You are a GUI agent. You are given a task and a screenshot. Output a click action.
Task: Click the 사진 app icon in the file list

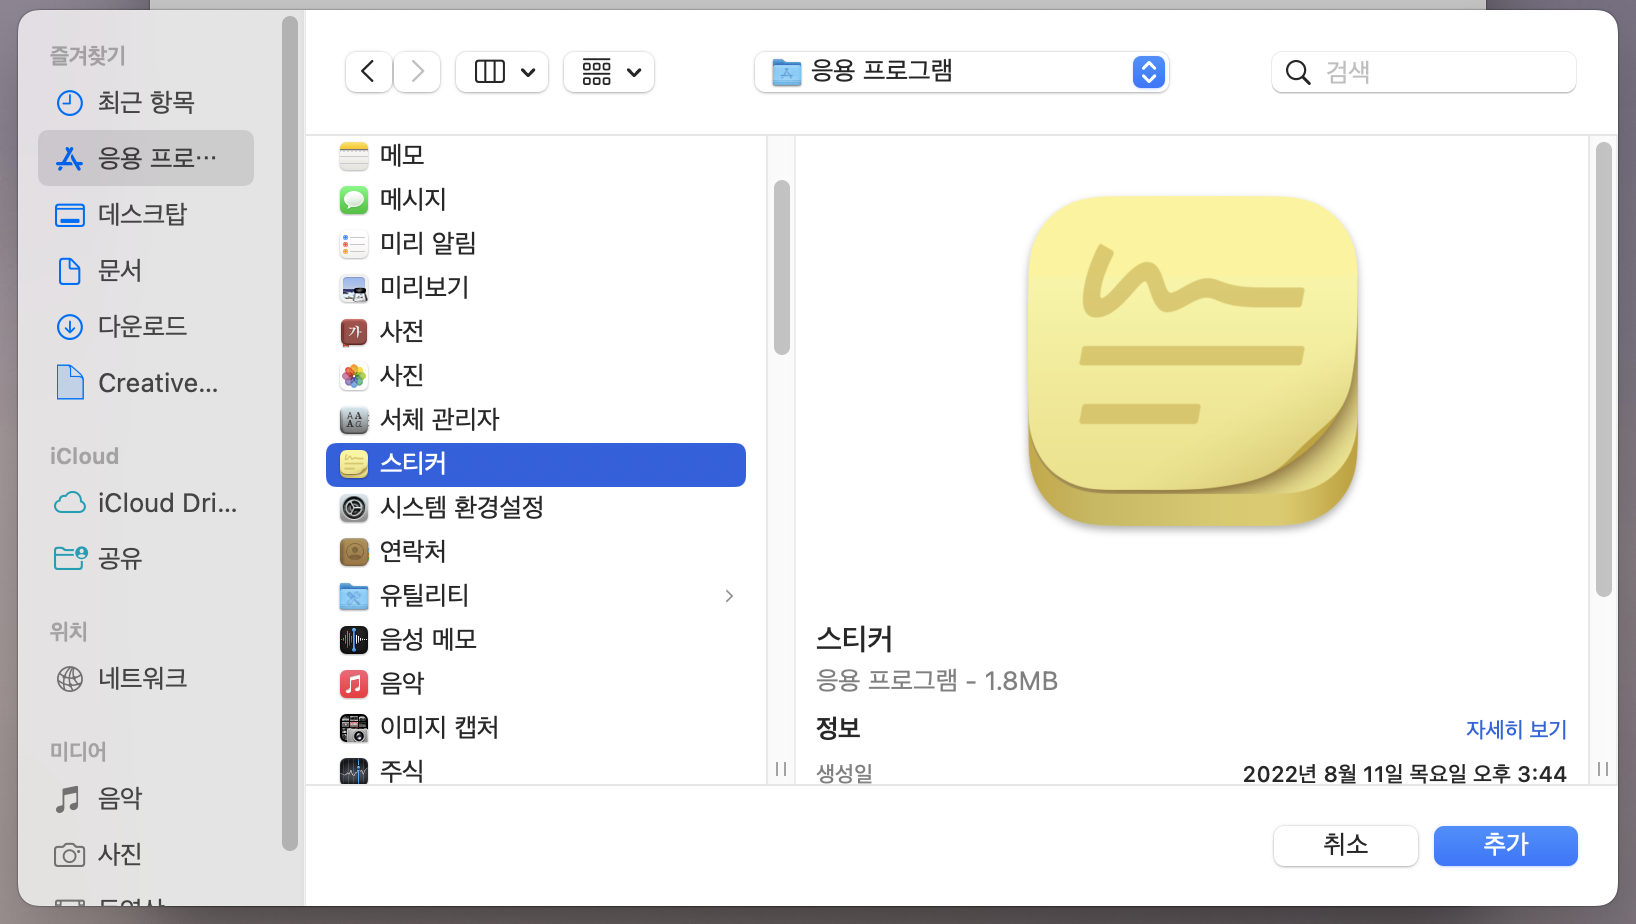[x=354, y=376]
